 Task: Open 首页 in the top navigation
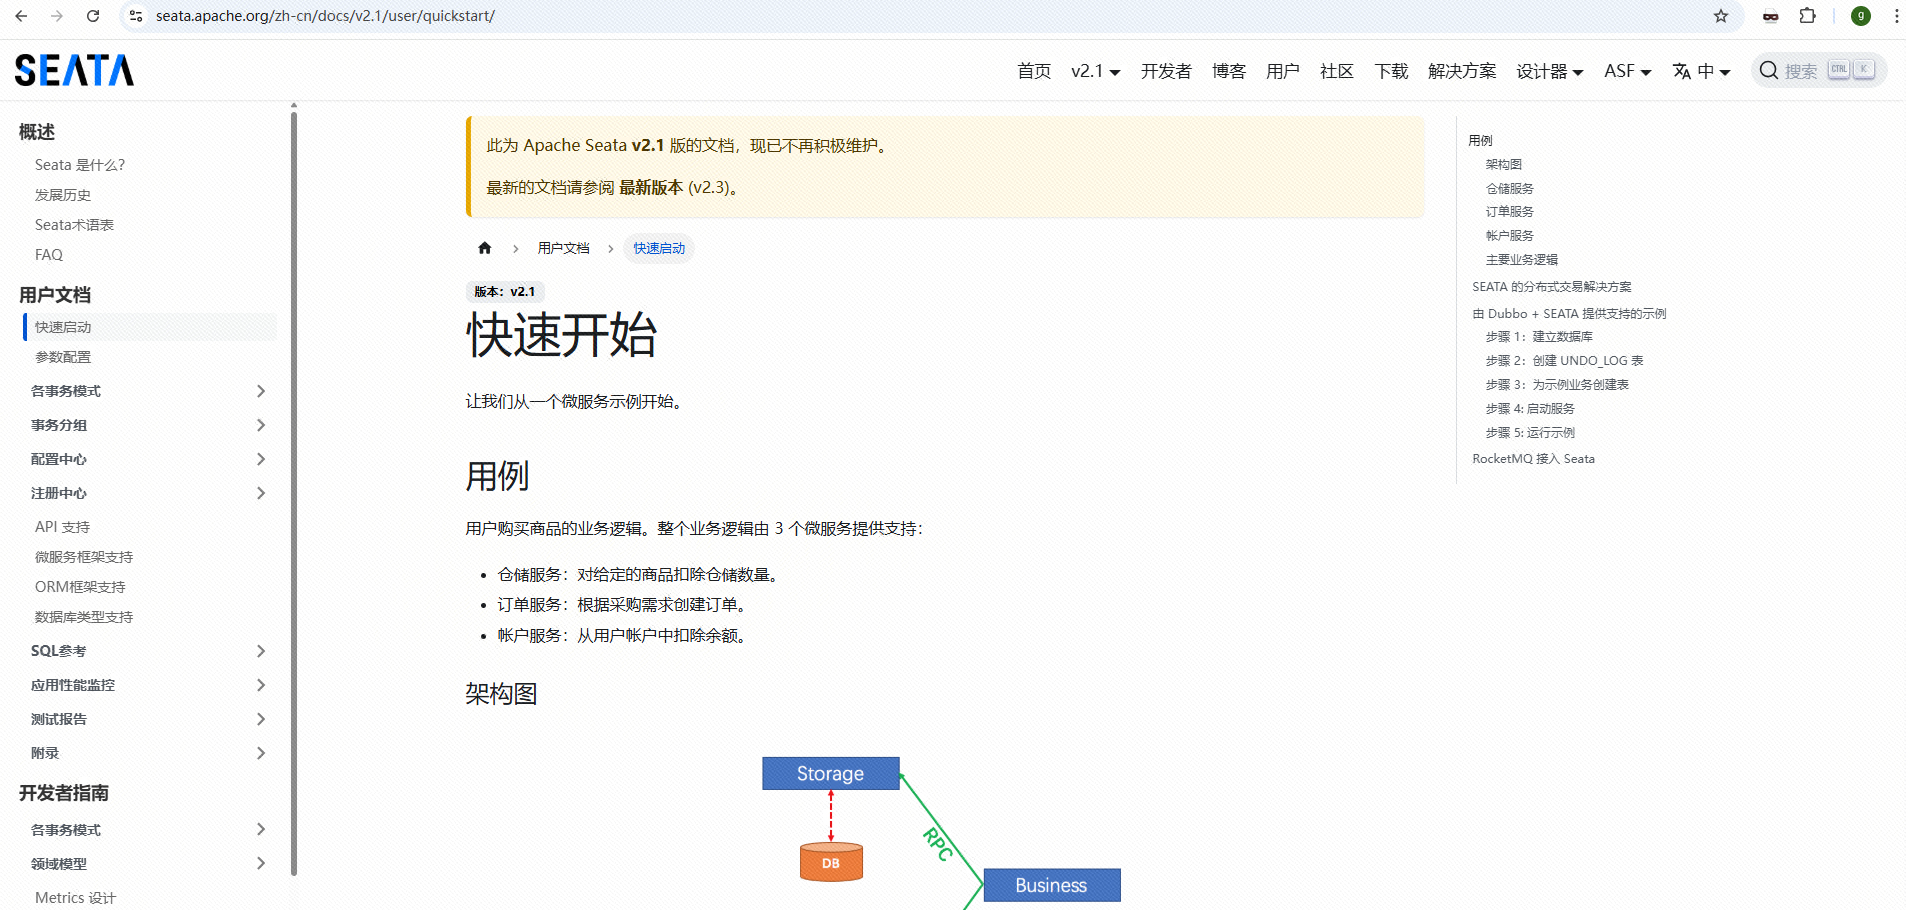point(1034,71)
